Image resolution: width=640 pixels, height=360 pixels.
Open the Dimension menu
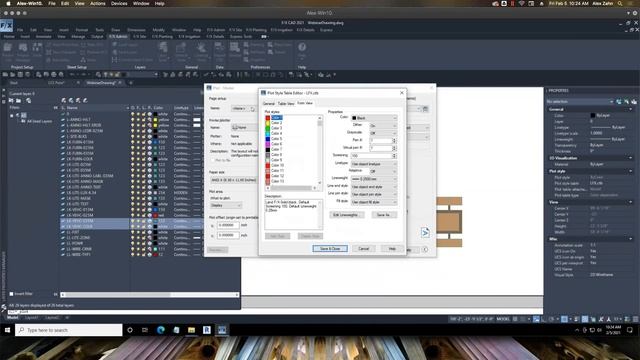tap(136, 30)
